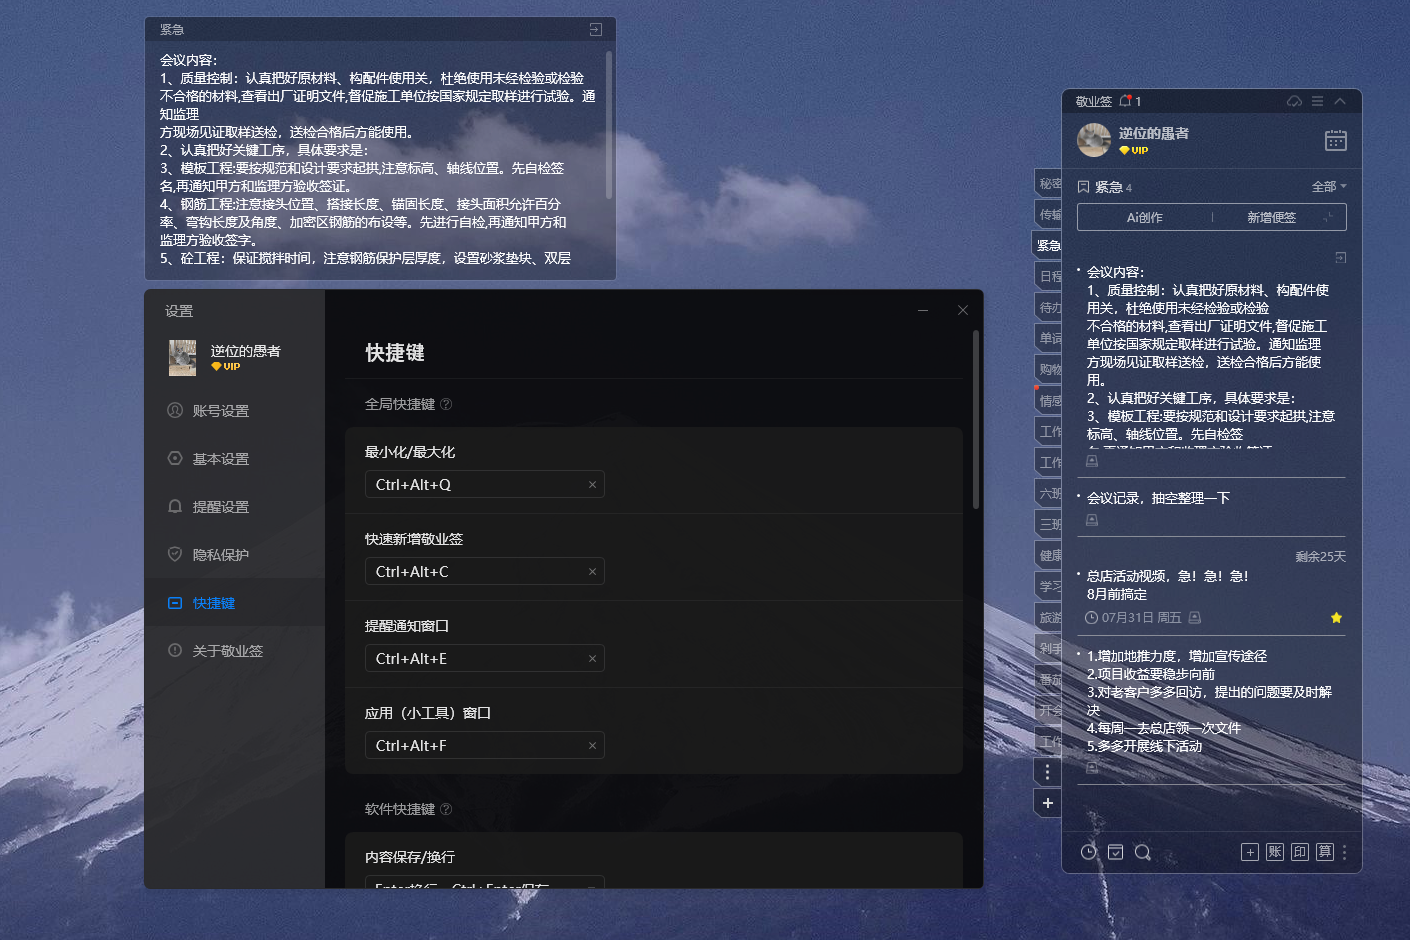Open the 购物 category tab

tap(1049, 369)
